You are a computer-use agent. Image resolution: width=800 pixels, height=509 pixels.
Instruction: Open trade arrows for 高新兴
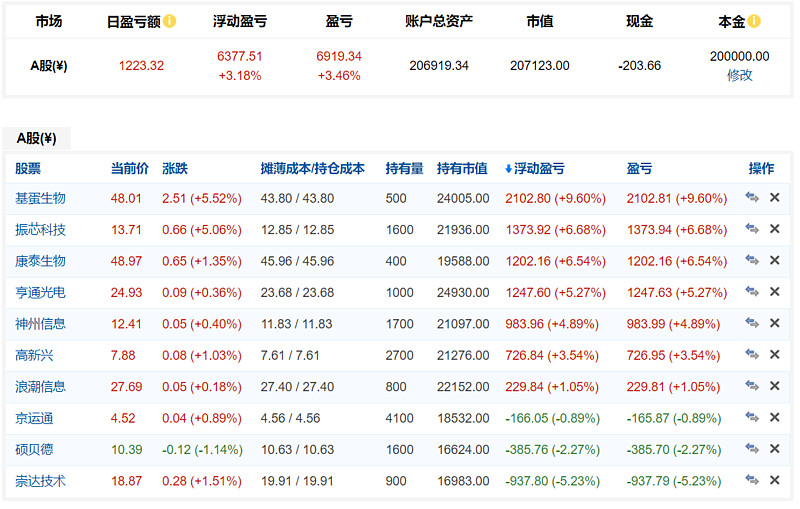coord(752,354)
